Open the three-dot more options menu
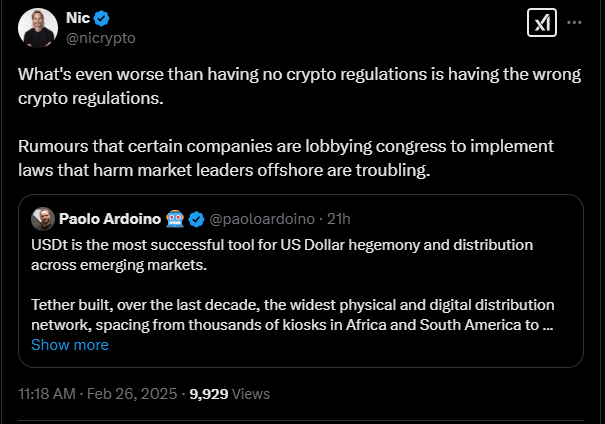Image resolution: width=605 pixels, height=424 pixels. (x=575, y=22)
